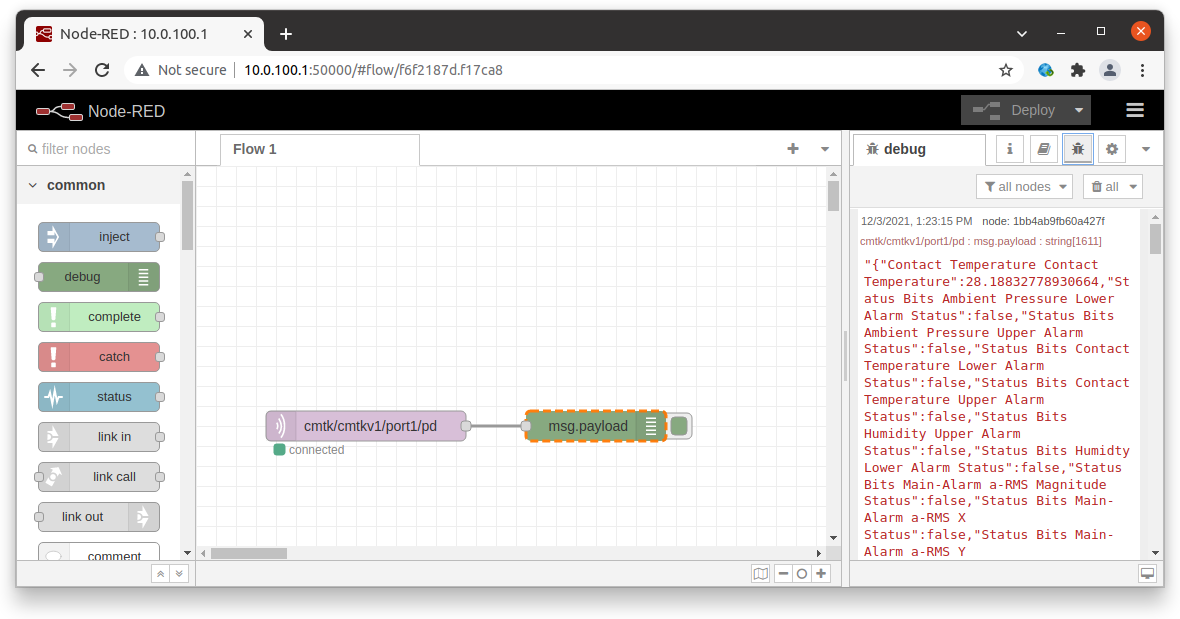Open the Node-RED main menu
The image size is (1180, 619).
(x=1134, y=110)
